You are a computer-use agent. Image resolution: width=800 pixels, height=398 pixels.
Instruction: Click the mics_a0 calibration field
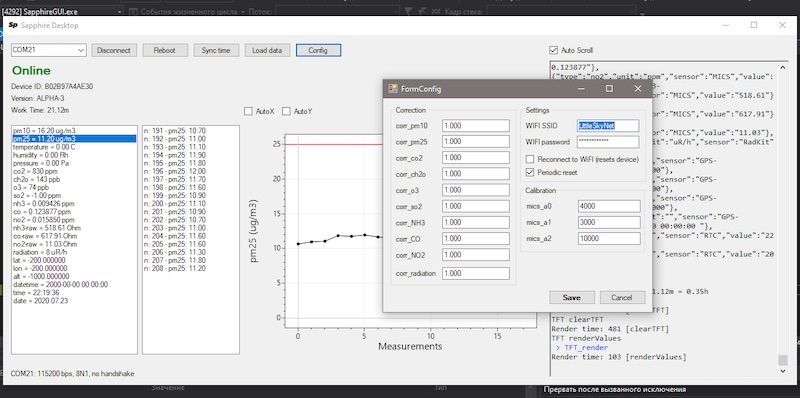[609, 206]
